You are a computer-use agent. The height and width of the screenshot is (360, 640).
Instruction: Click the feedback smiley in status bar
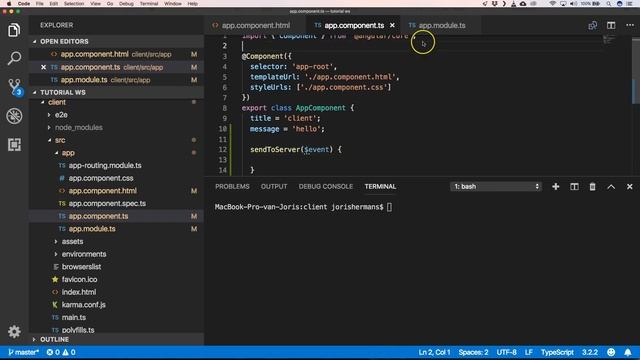tap(611, 352)
